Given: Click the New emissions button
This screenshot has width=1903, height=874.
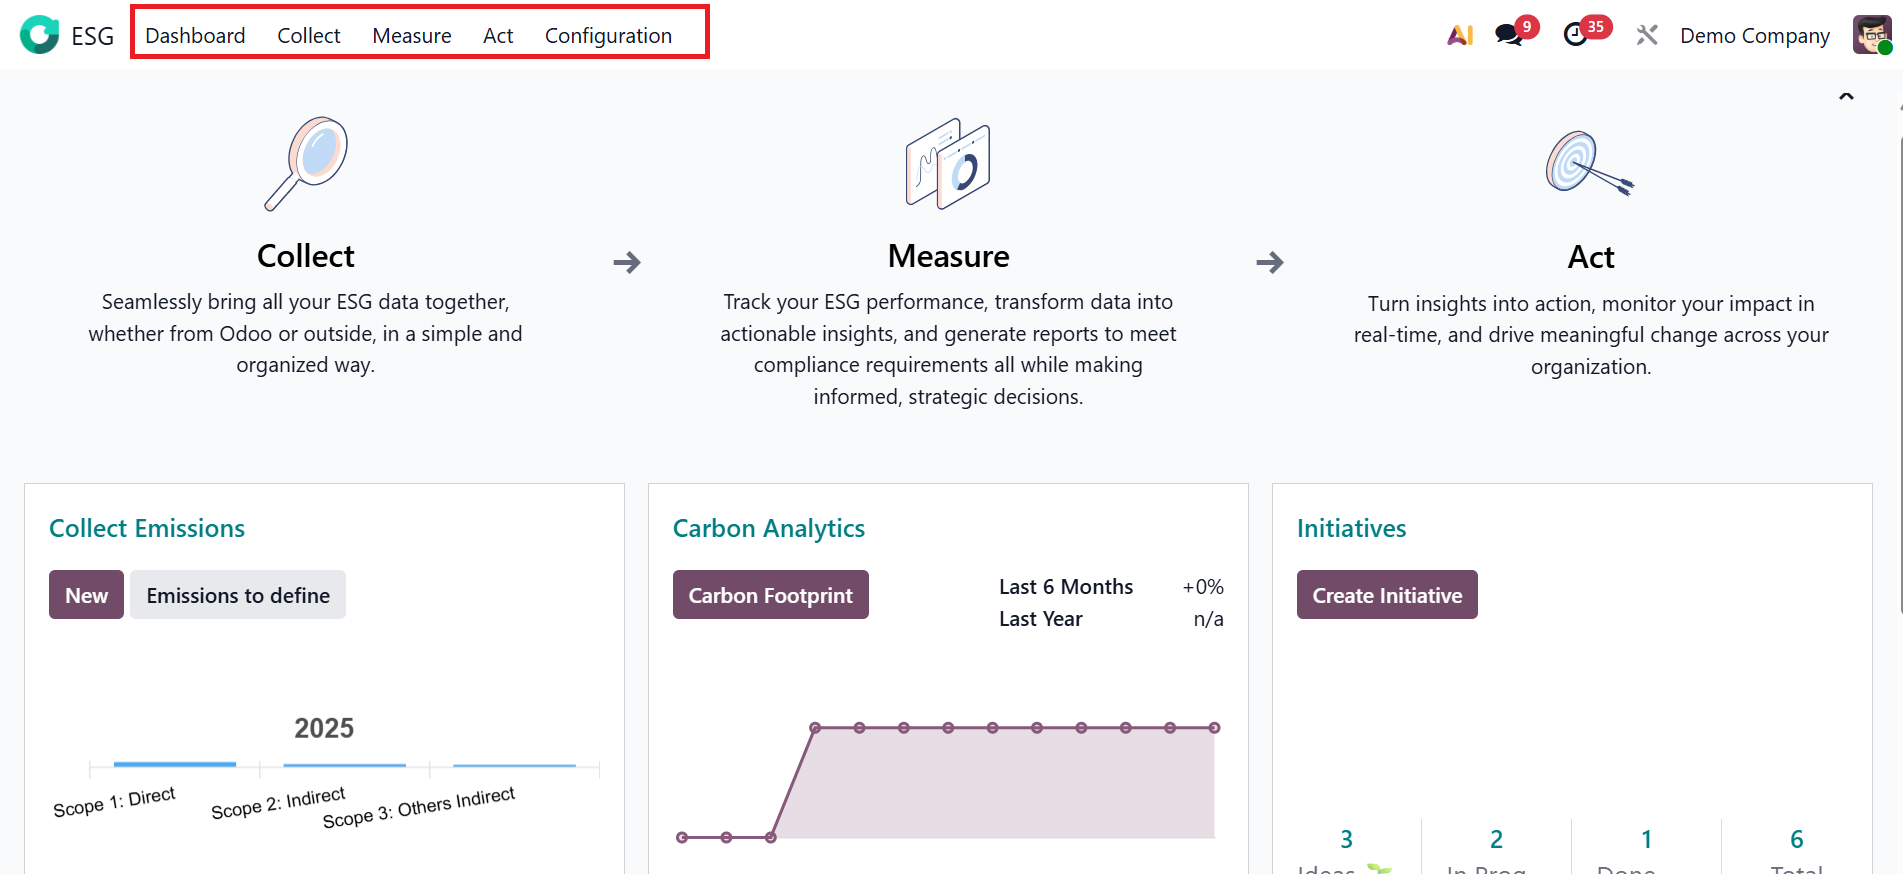Looking at the screenshot, I should [86, 595].
